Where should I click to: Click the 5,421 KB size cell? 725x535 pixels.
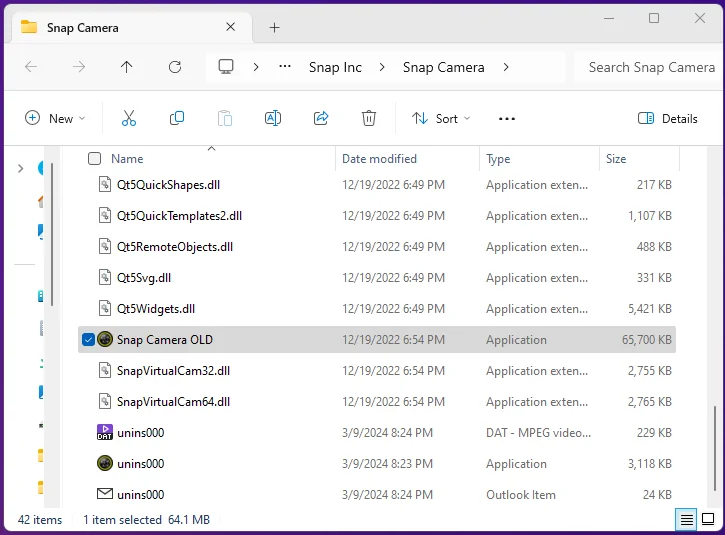650,309
